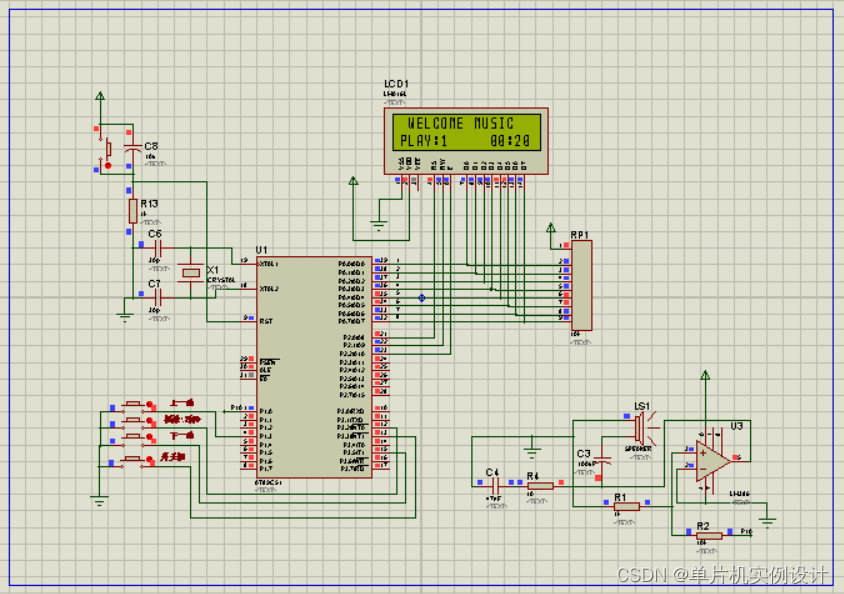Select capacitor C6 symbol
The width and height of the screenshot is (844, 594).
coord(157,249)
